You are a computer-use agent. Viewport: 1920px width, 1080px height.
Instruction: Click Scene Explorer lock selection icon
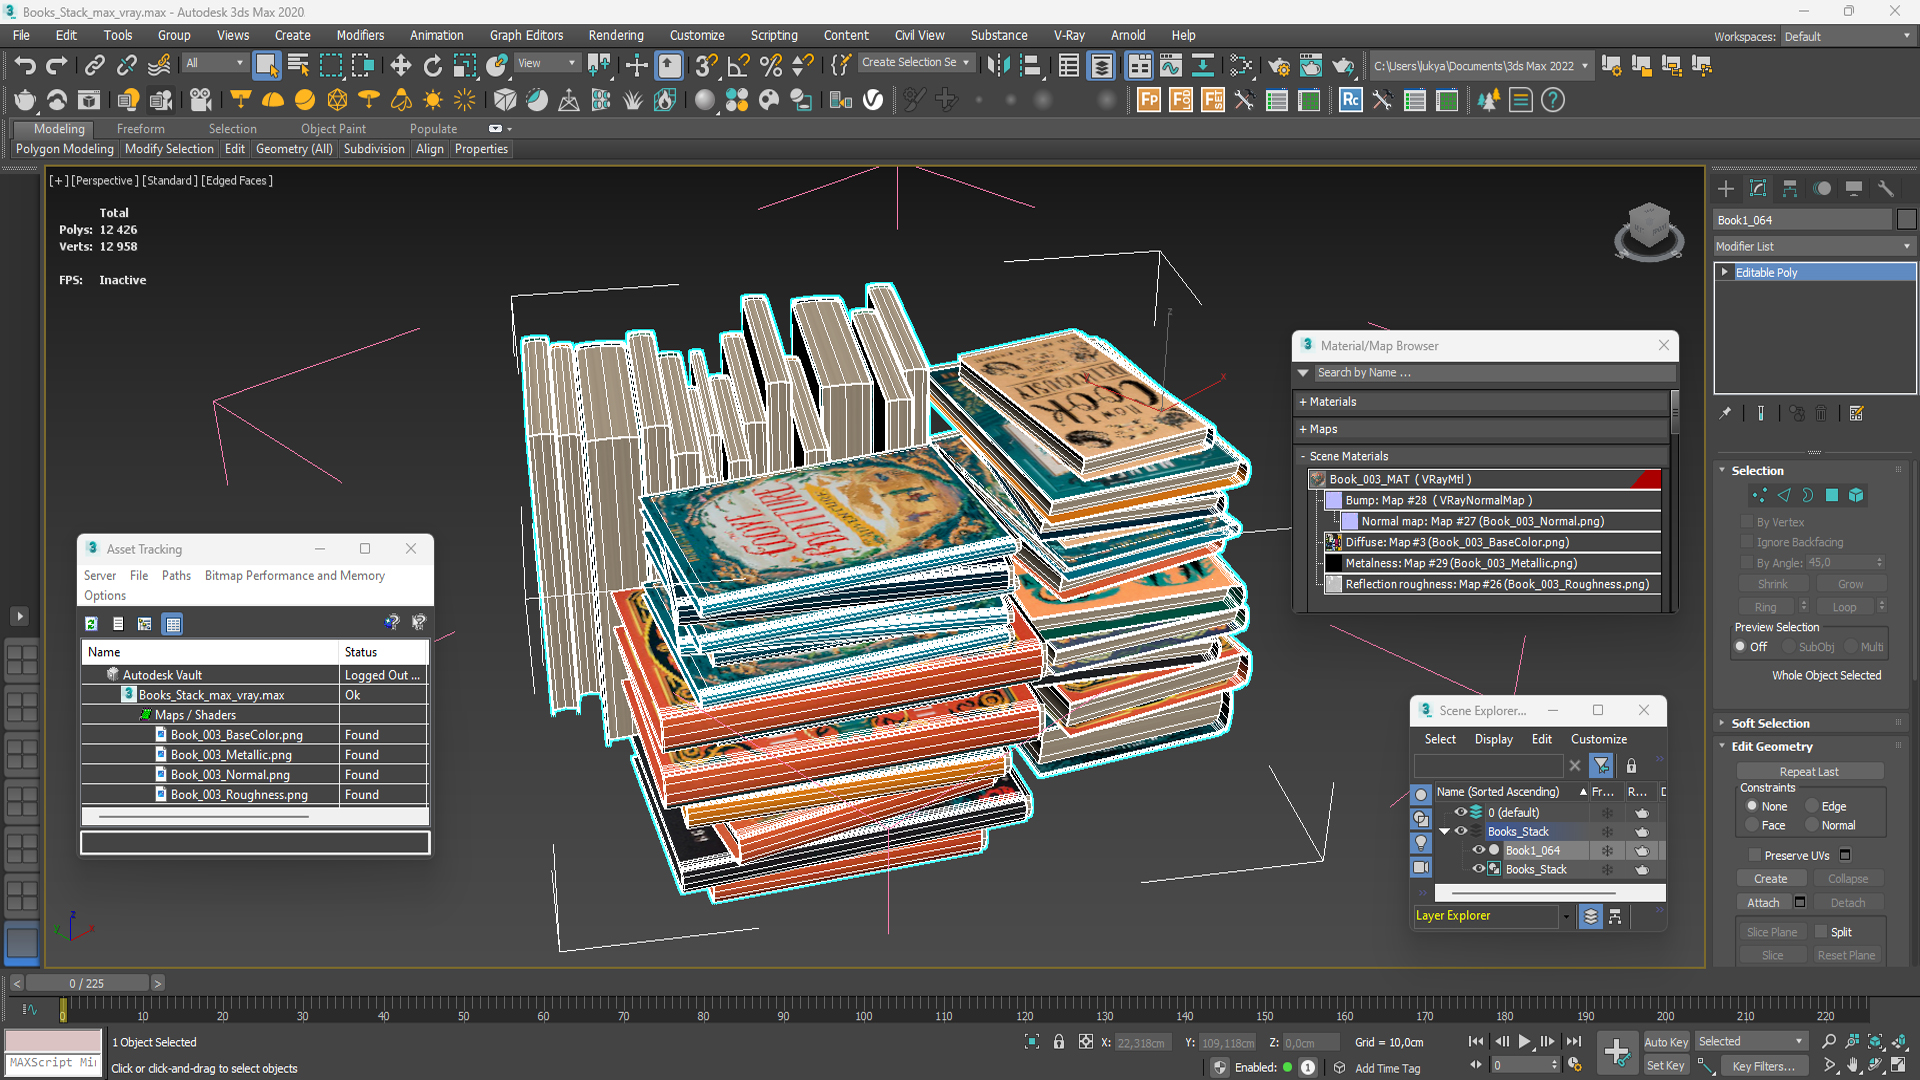[x=1631, y=766]
